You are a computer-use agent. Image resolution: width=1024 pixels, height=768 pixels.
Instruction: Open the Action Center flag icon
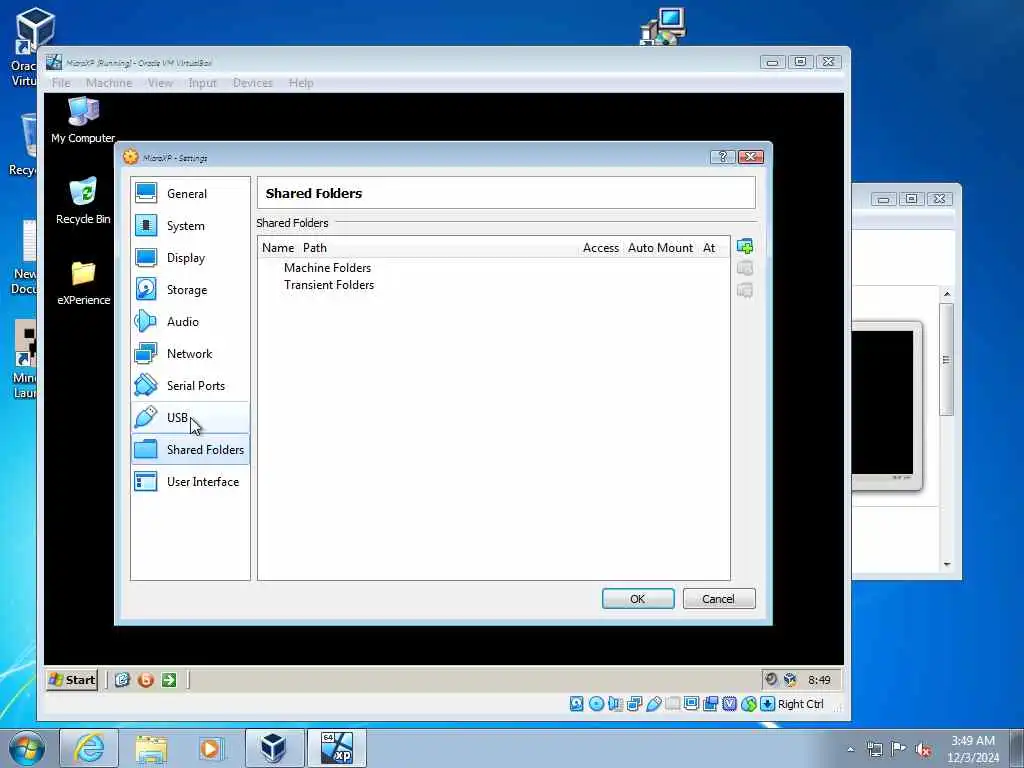tap(899, 749)
